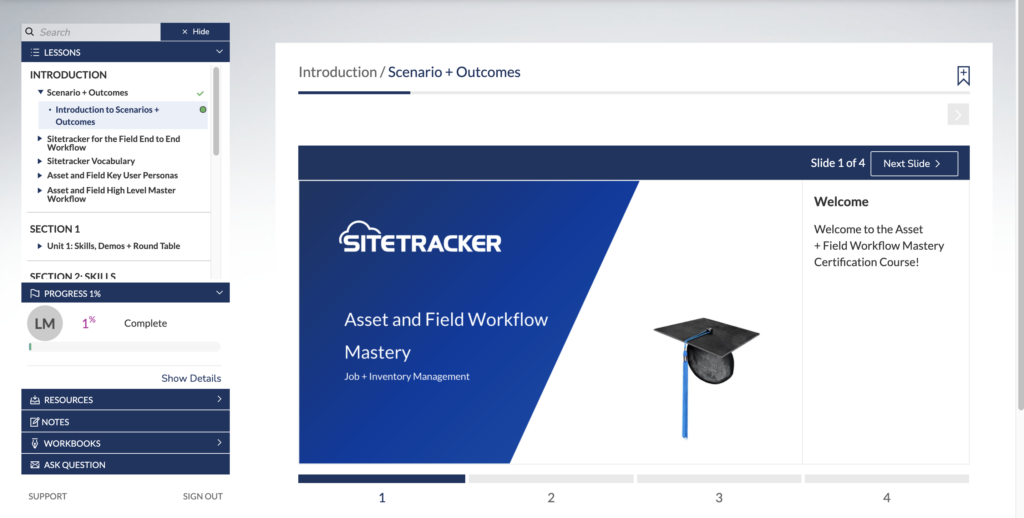Image resolution: width=1024 pixels, height=518 pixels.
Task: Click the Workbooks pen icon
Action: pos(35,443)
